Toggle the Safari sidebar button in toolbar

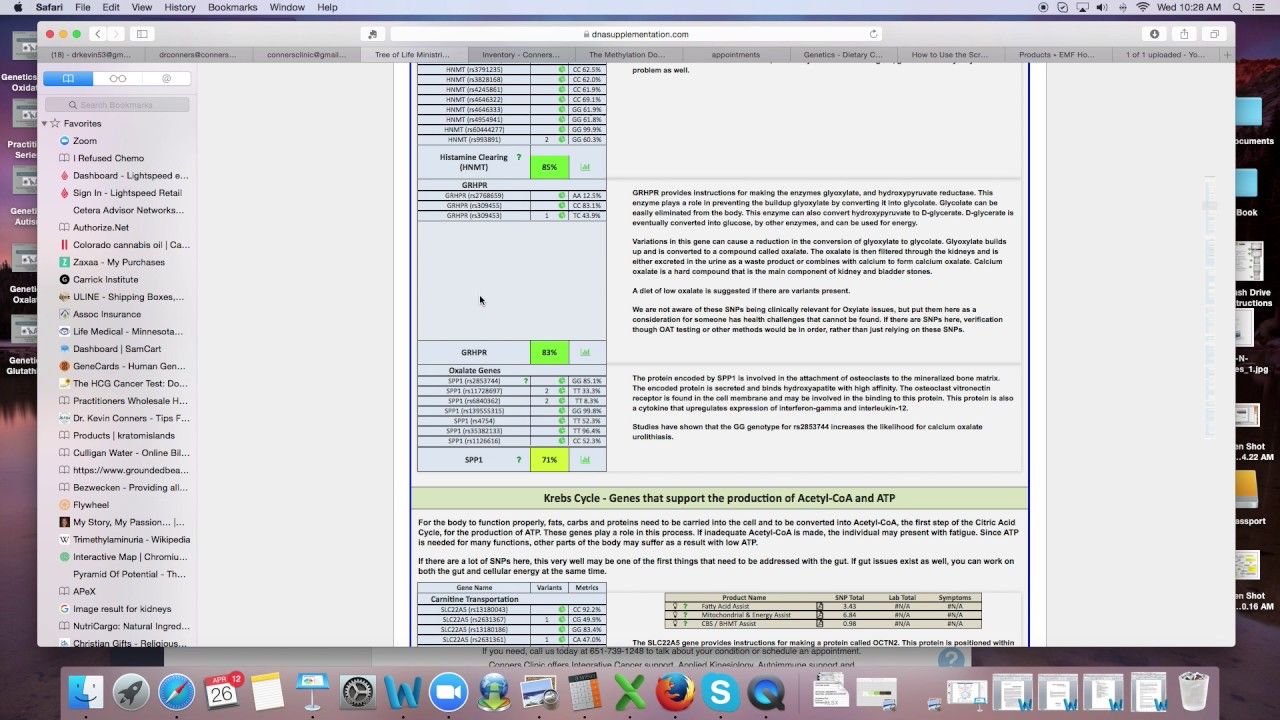point(142,34)
